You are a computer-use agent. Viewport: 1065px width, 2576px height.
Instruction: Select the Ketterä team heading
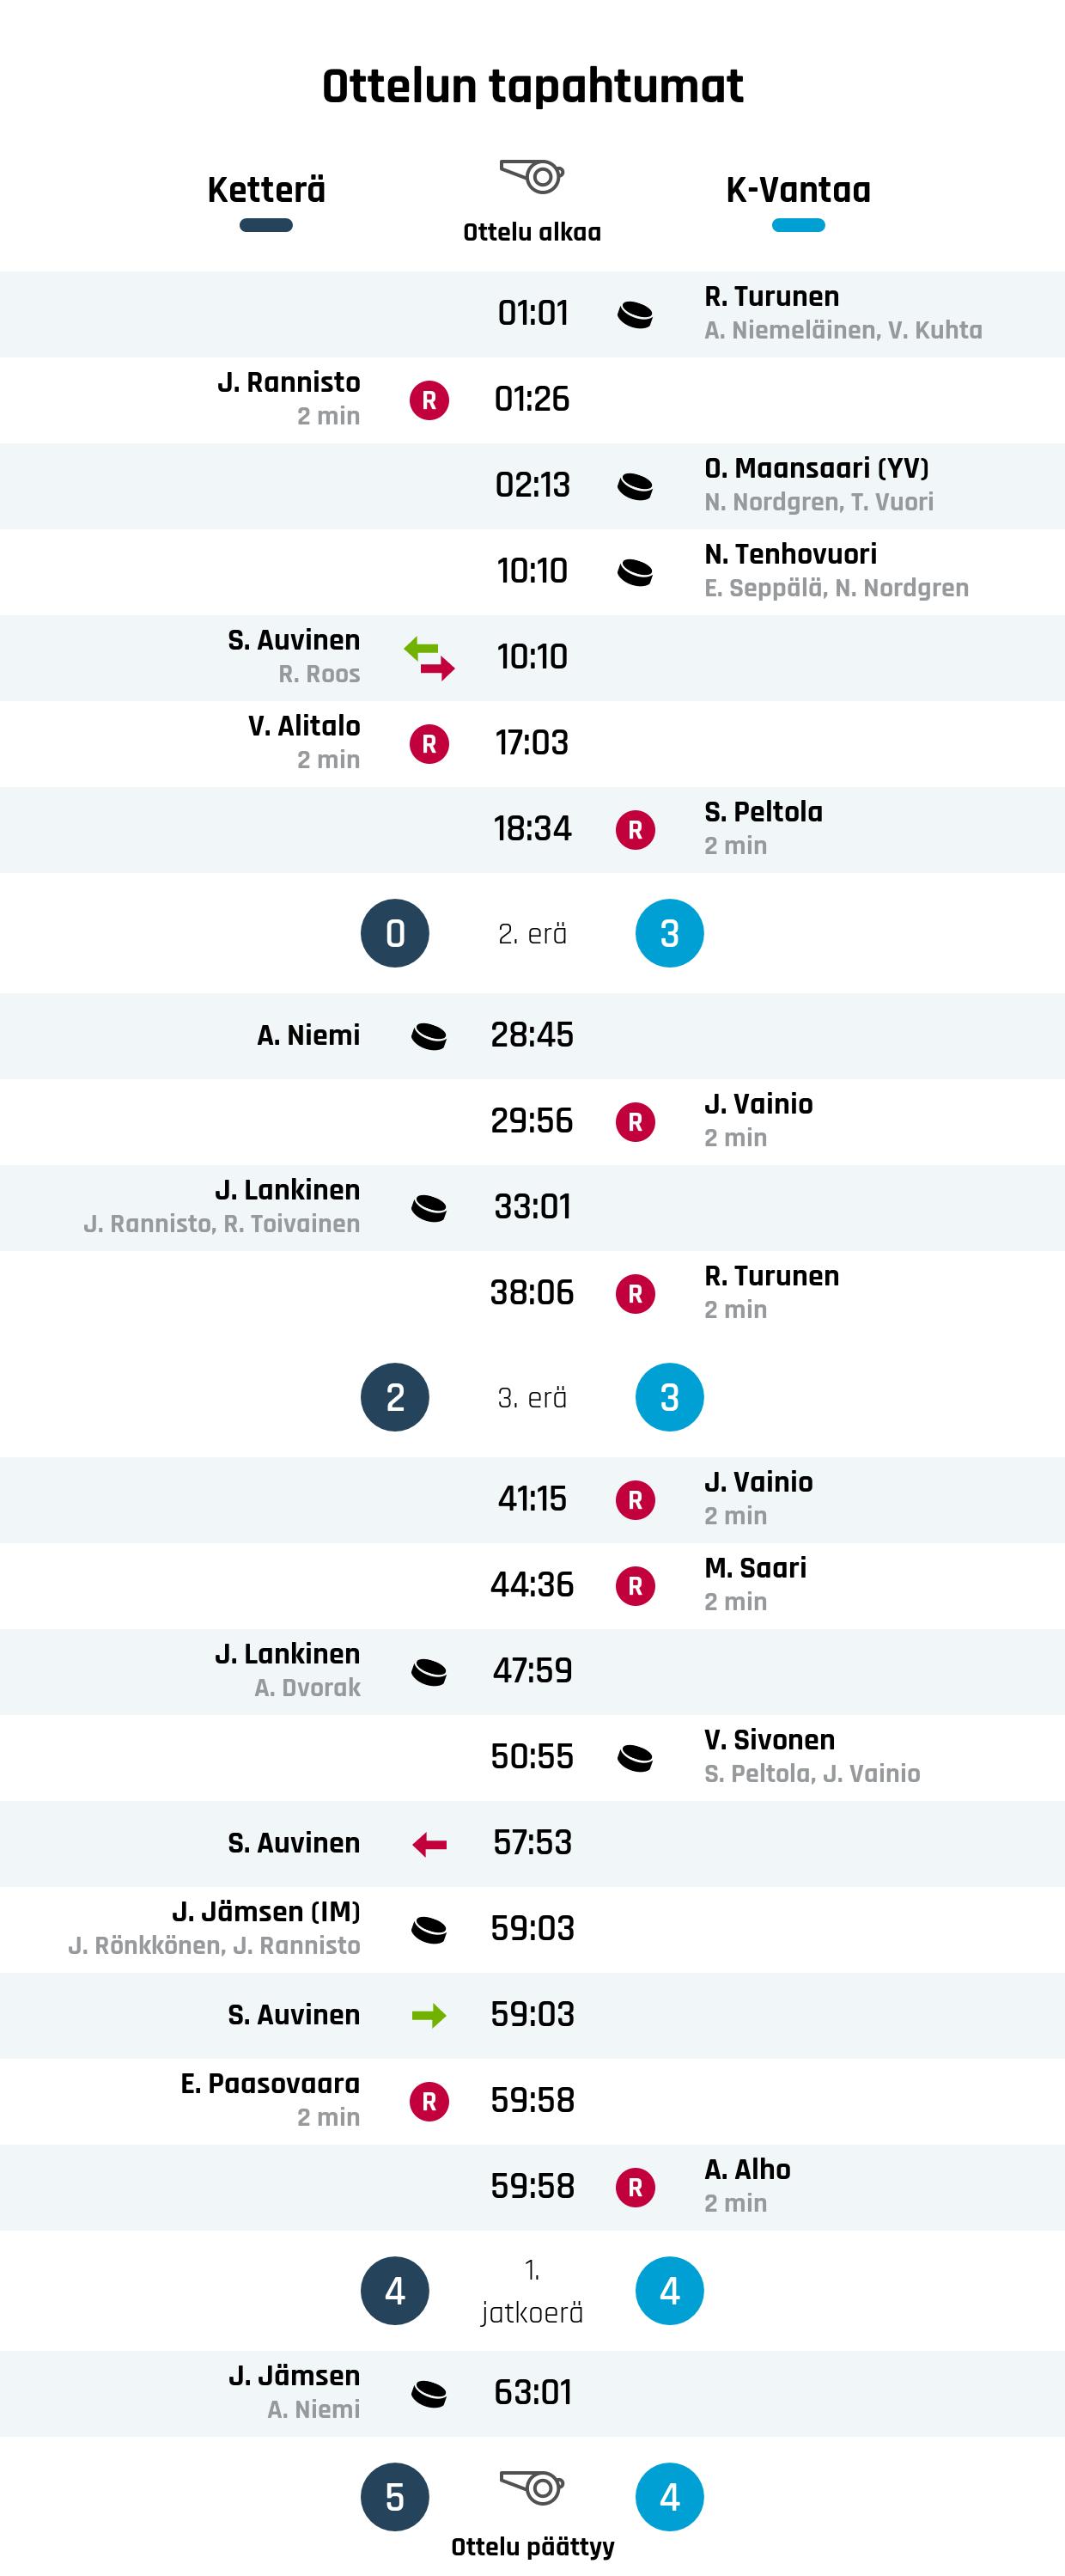click(x=266, y=190)
